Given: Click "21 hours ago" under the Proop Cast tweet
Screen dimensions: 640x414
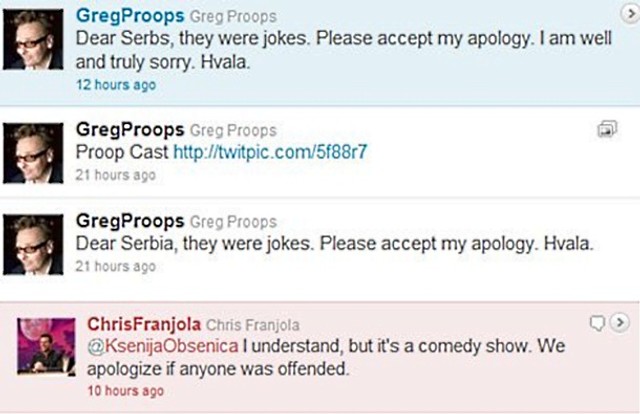Looking at the screenshot, I should (x=116, y=175).
